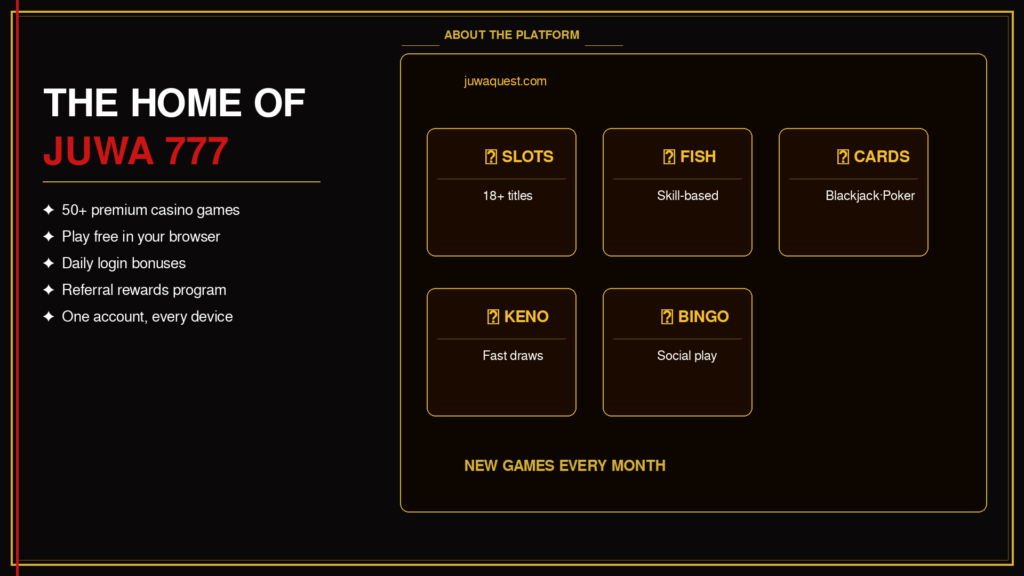Screen dimensions: 1024x576
Task: Choose the KENO Fast draws card
Action: click(x=502, y=352)
